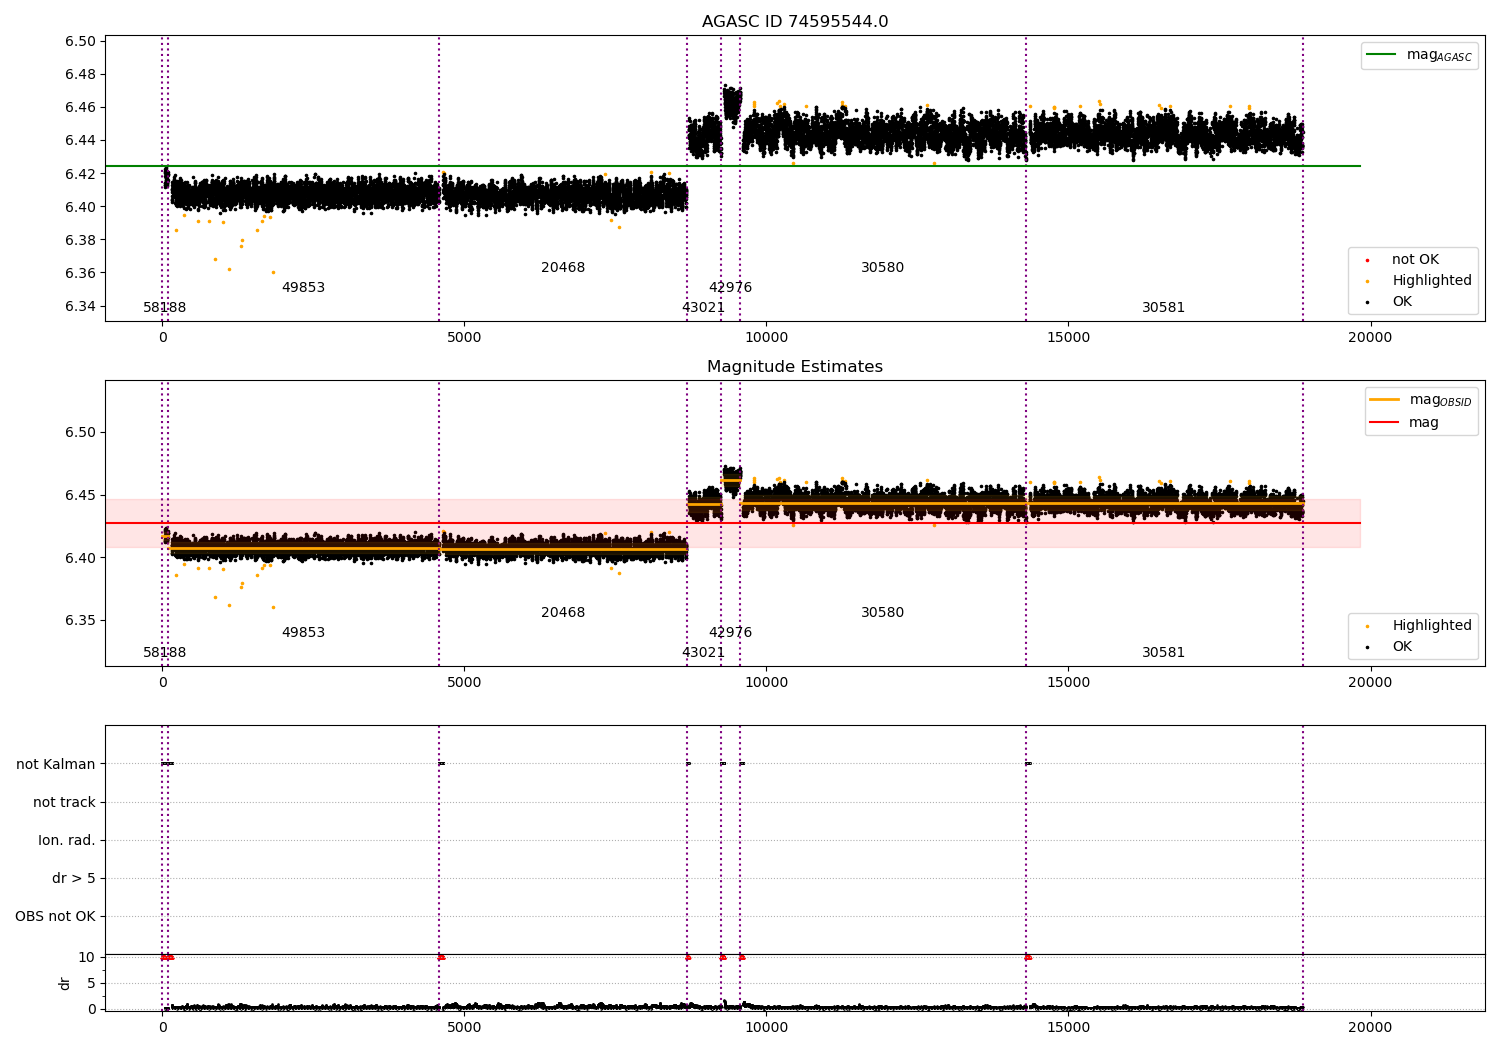The height and width of the screenshot is (1050, 1500).
Task: Click the '6.36' y-axis tick label
Action: pyautogui.click(x=80, y=273)
